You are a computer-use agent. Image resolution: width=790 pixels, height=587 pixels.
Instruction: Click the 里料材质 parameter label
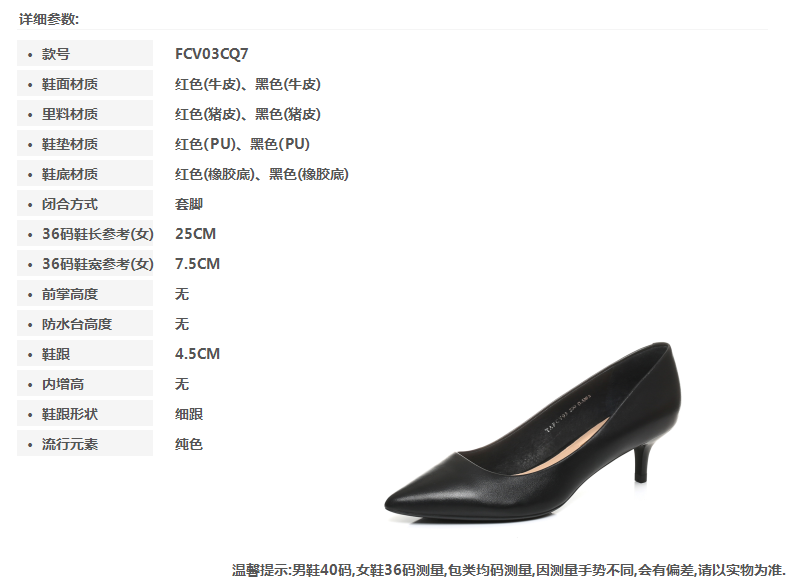[70, 114]
